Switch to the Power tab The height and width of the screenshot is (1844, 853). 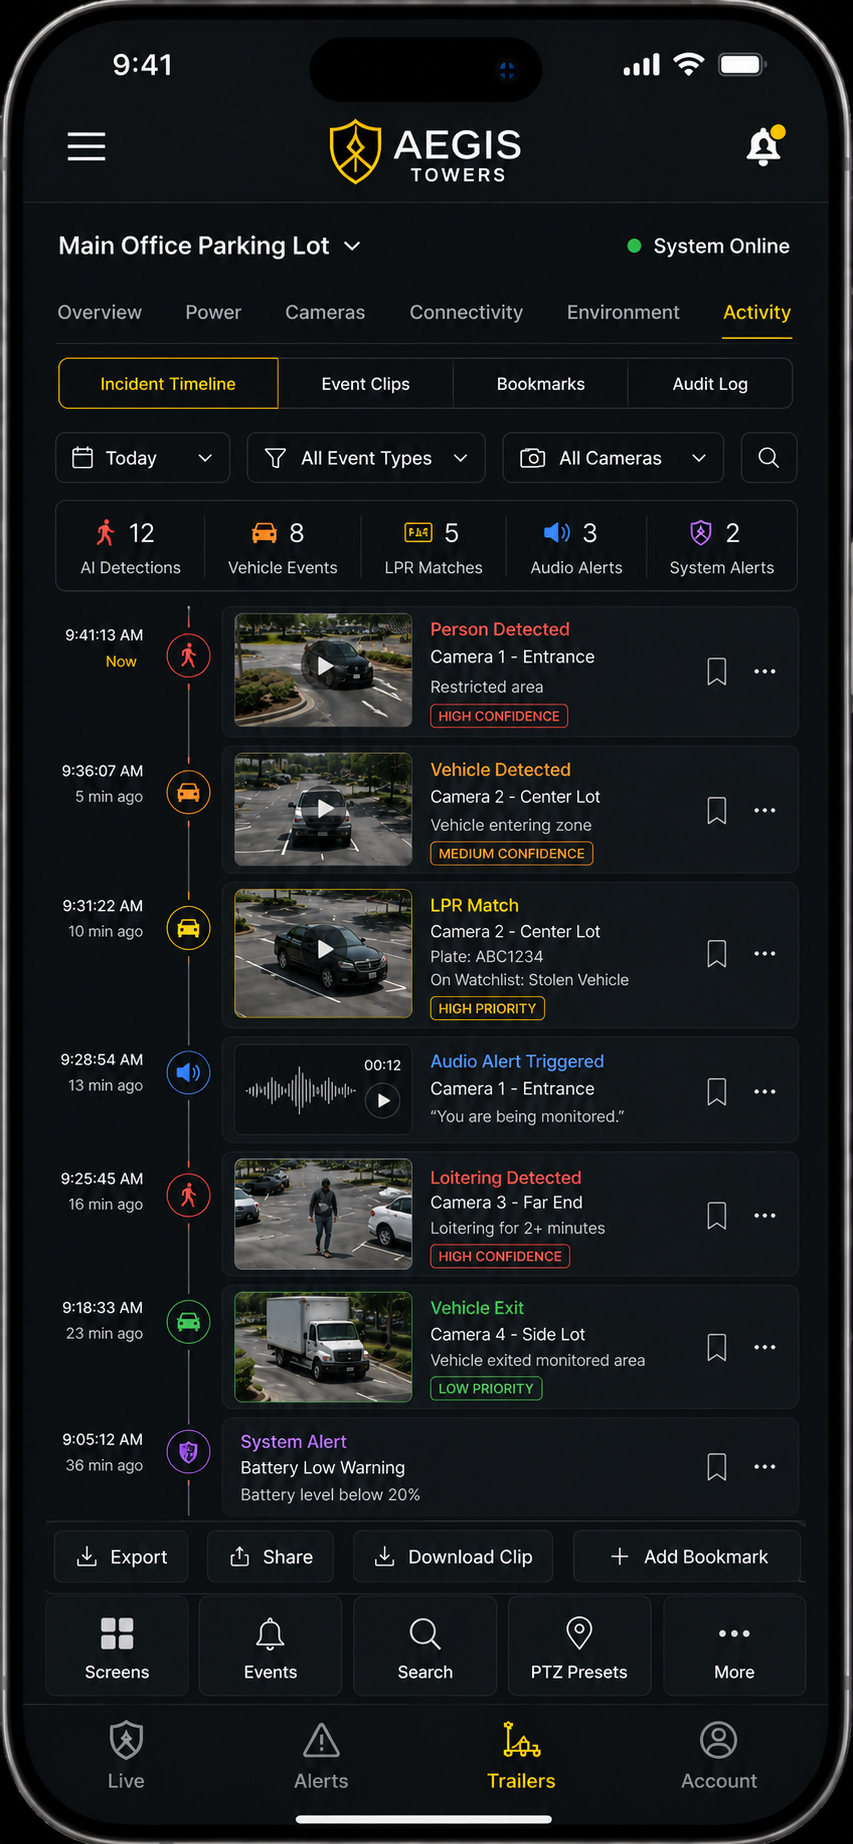[213, 312]
